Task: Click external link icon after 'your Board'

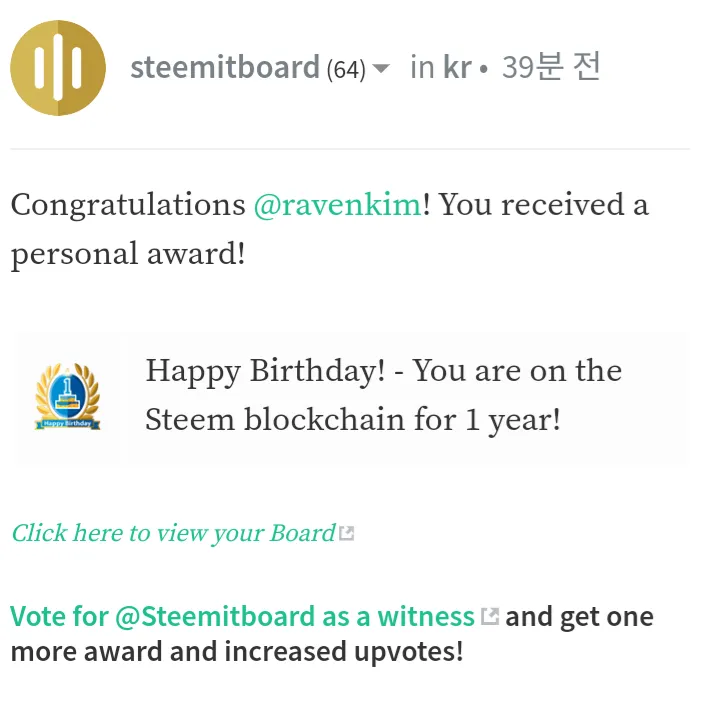Action: (x=347, y=533)
